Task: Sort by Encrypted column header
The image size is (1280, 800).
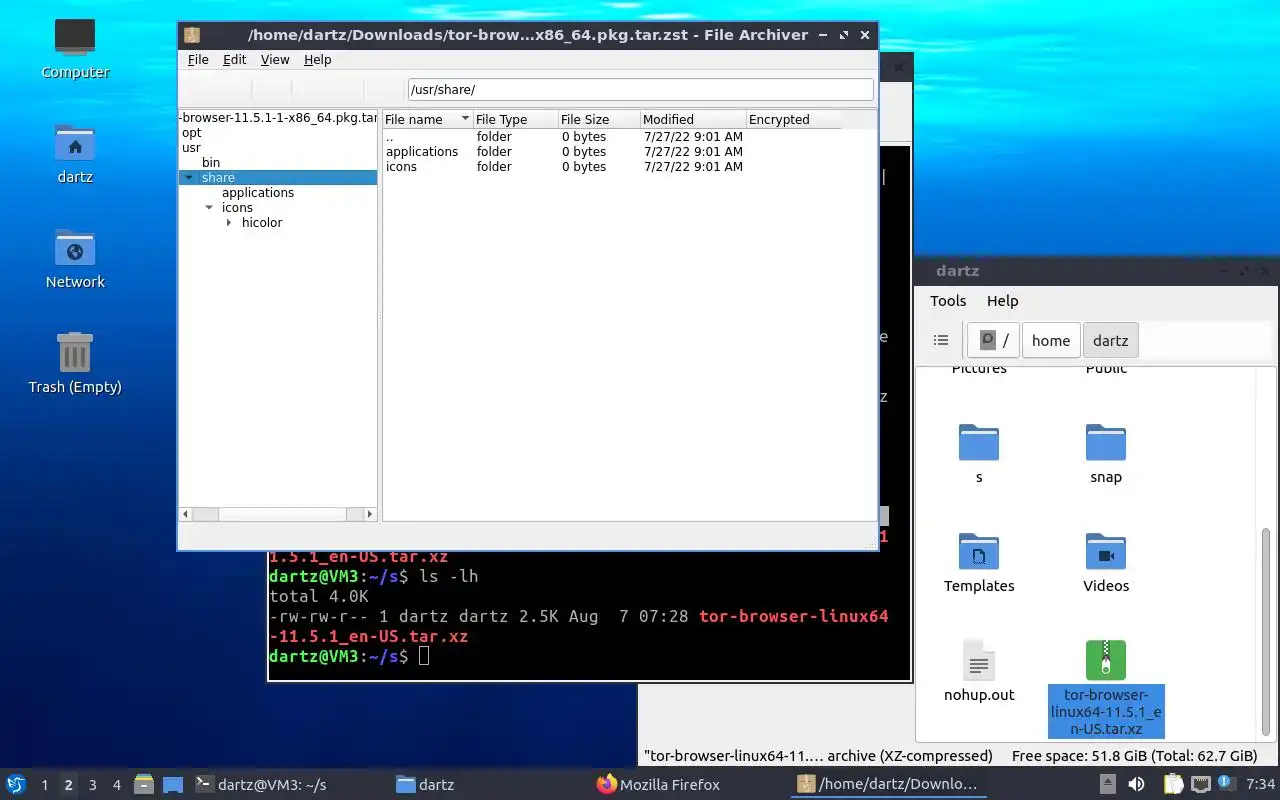Action: point(794,119)
